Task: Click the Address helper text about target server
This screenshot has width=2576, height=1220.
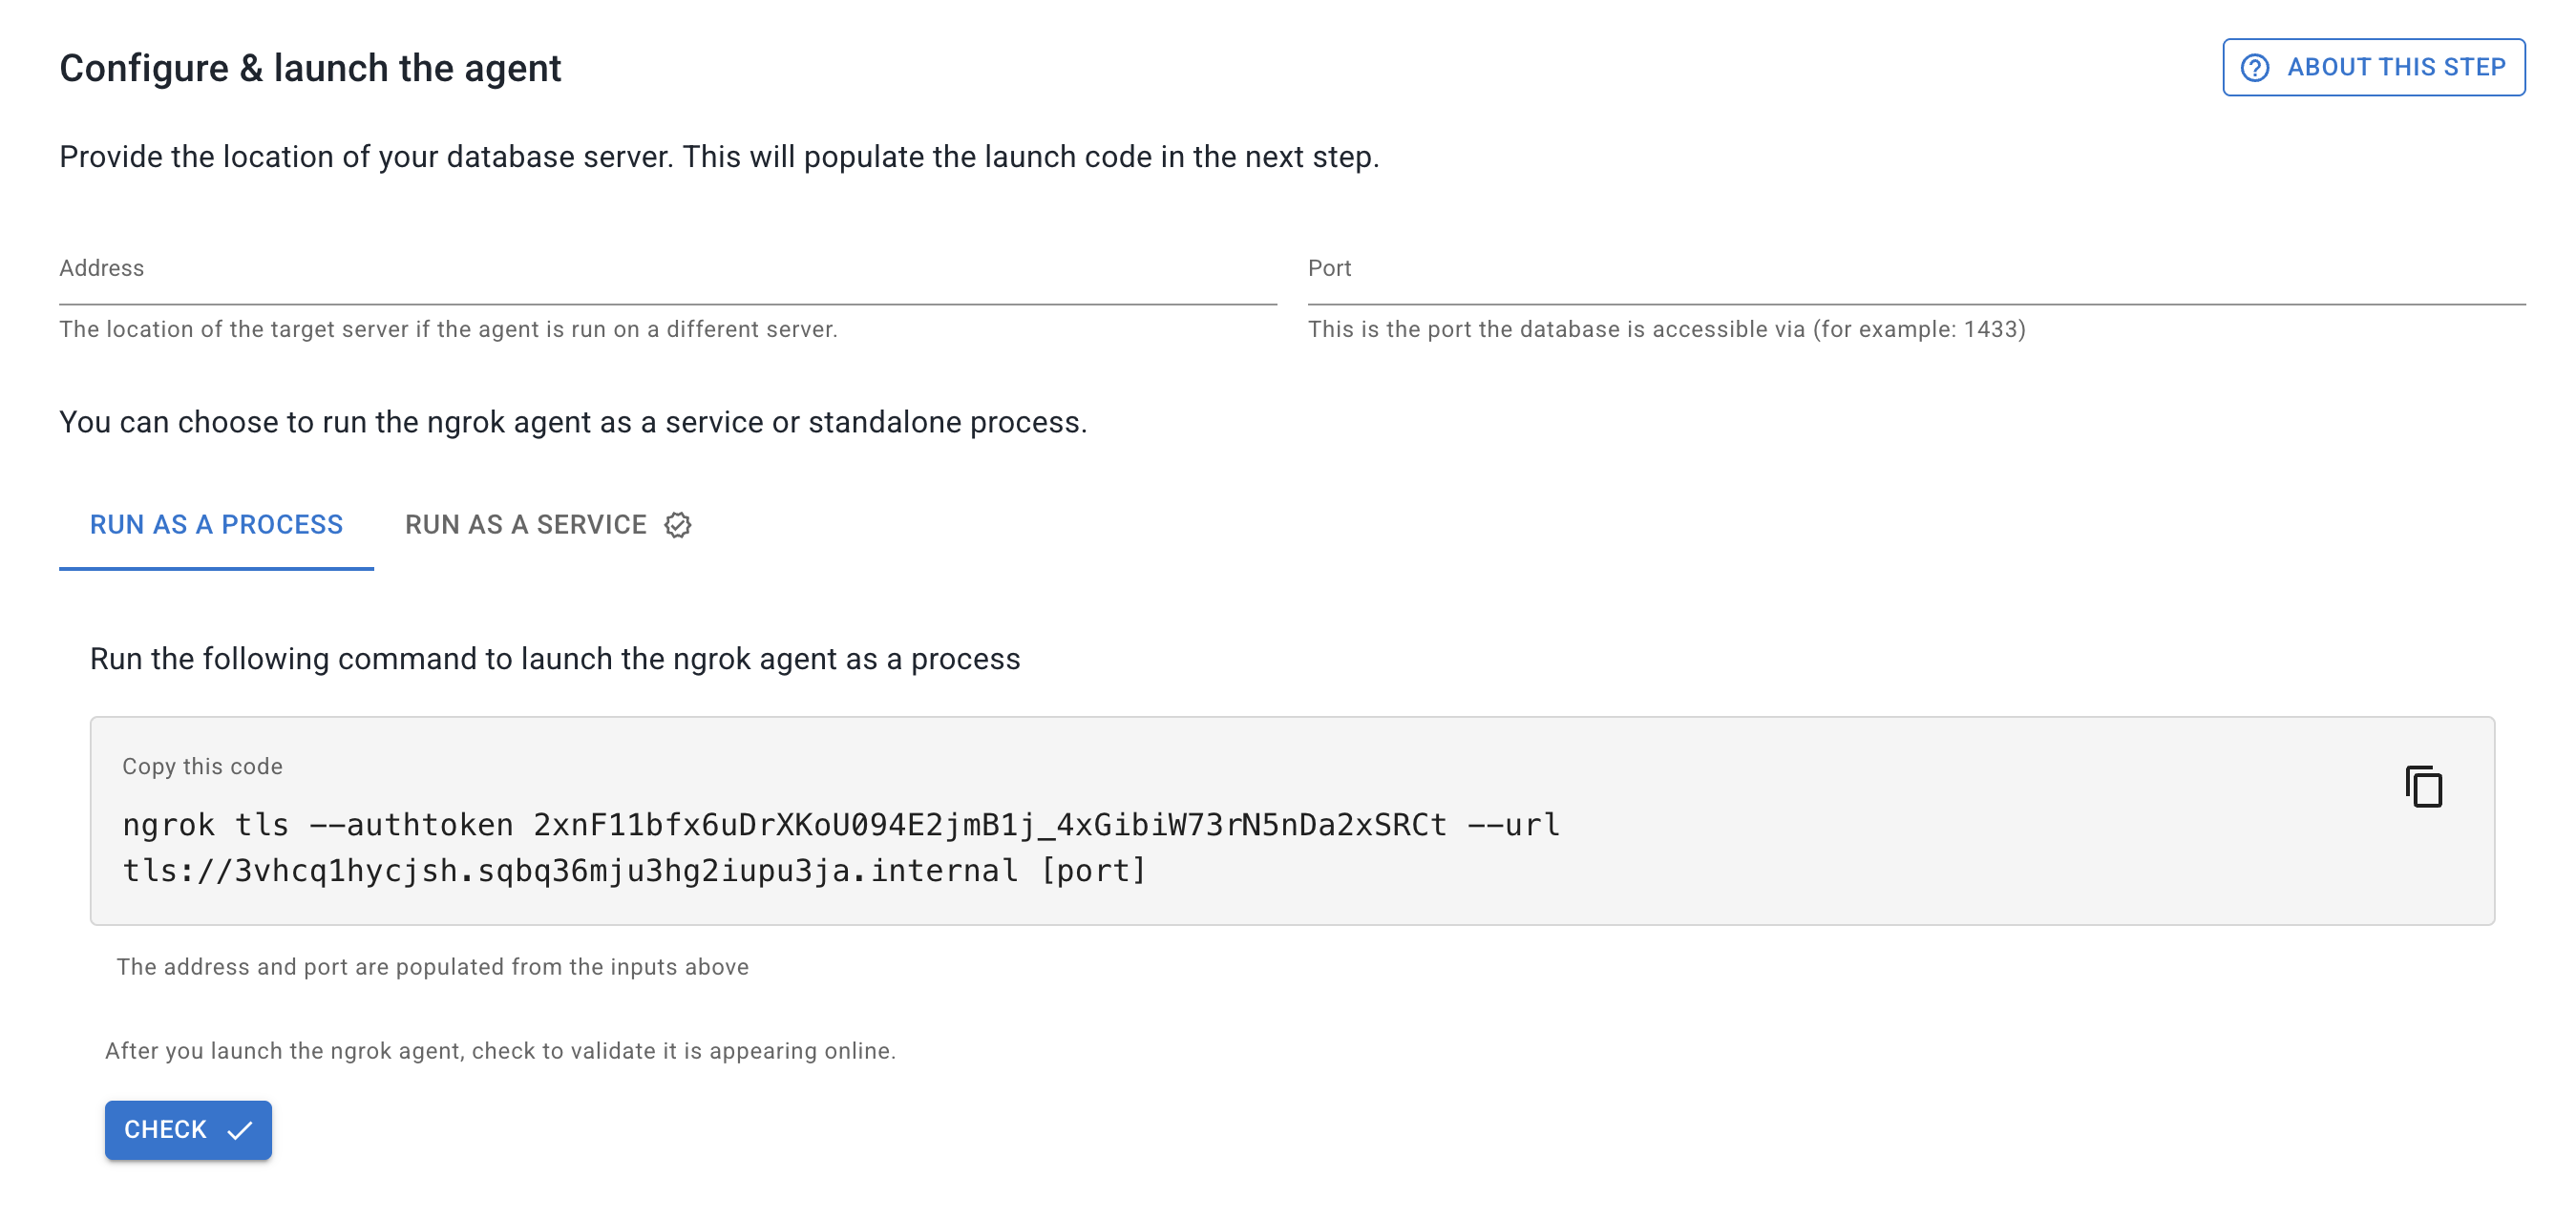Action: click(x=448, y=329)
